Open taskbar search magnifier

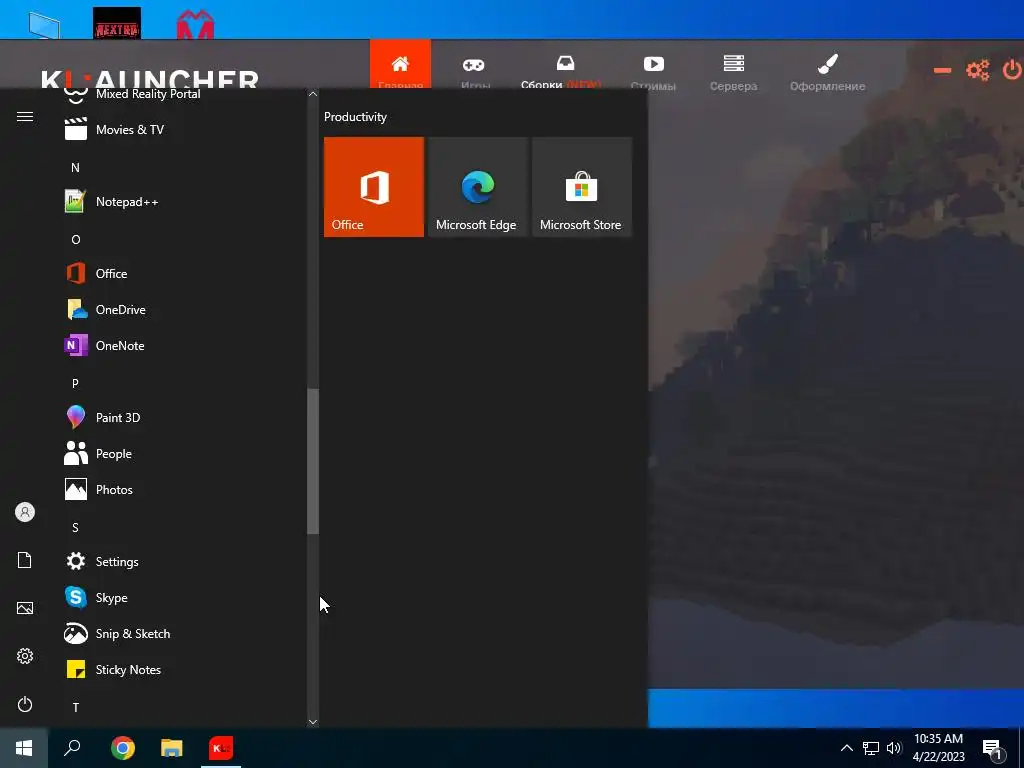pyautogui.click(x=72, y=748)
